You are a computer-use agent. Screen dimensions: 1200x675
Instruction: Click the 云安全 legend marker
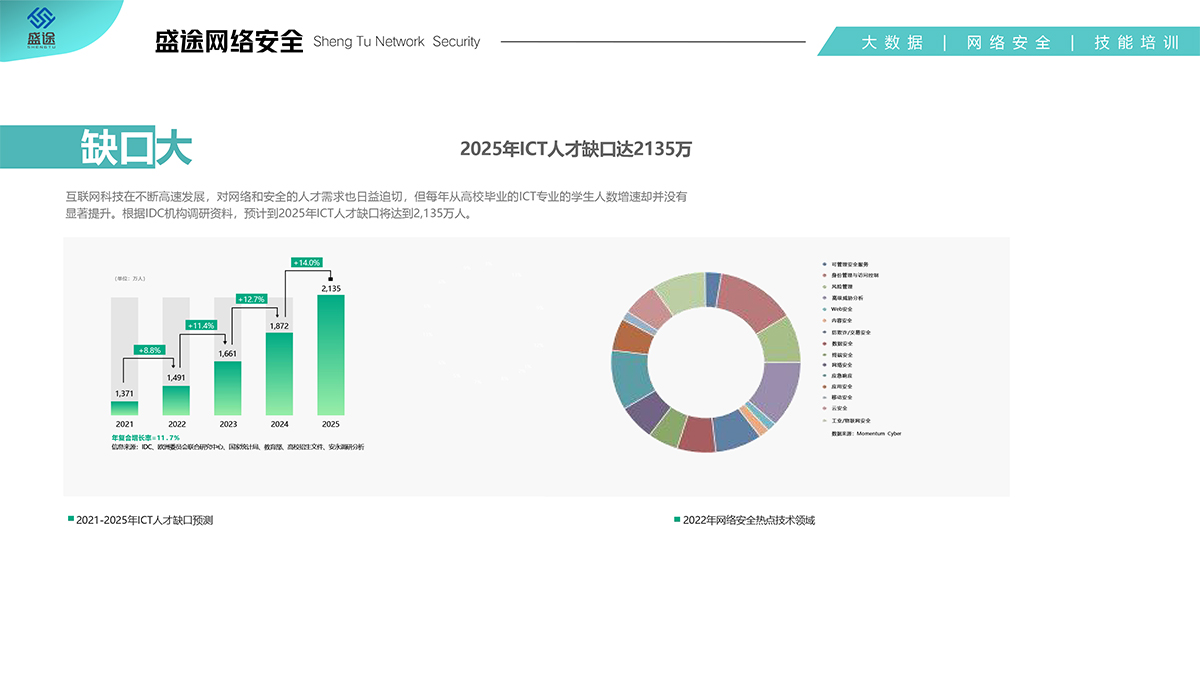point(823,408)
